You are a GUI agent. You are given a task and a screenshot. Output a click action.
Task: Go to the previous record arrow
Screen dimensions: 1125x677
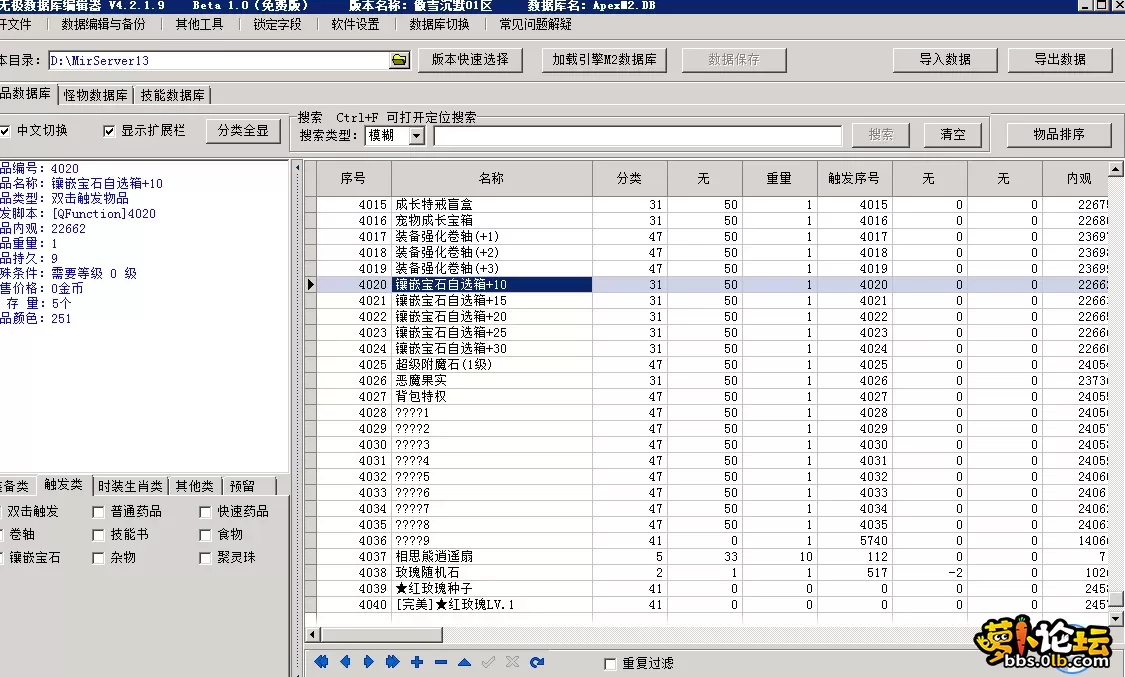345,662
